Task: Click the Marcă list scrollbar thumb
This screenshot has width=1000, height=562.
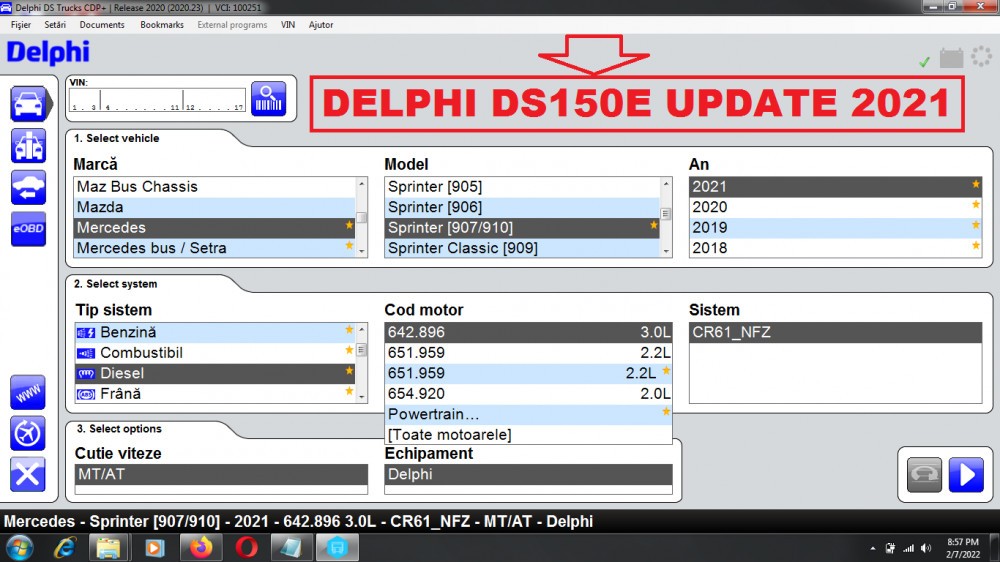Action: pyautogui.click(x=362, y=218)
